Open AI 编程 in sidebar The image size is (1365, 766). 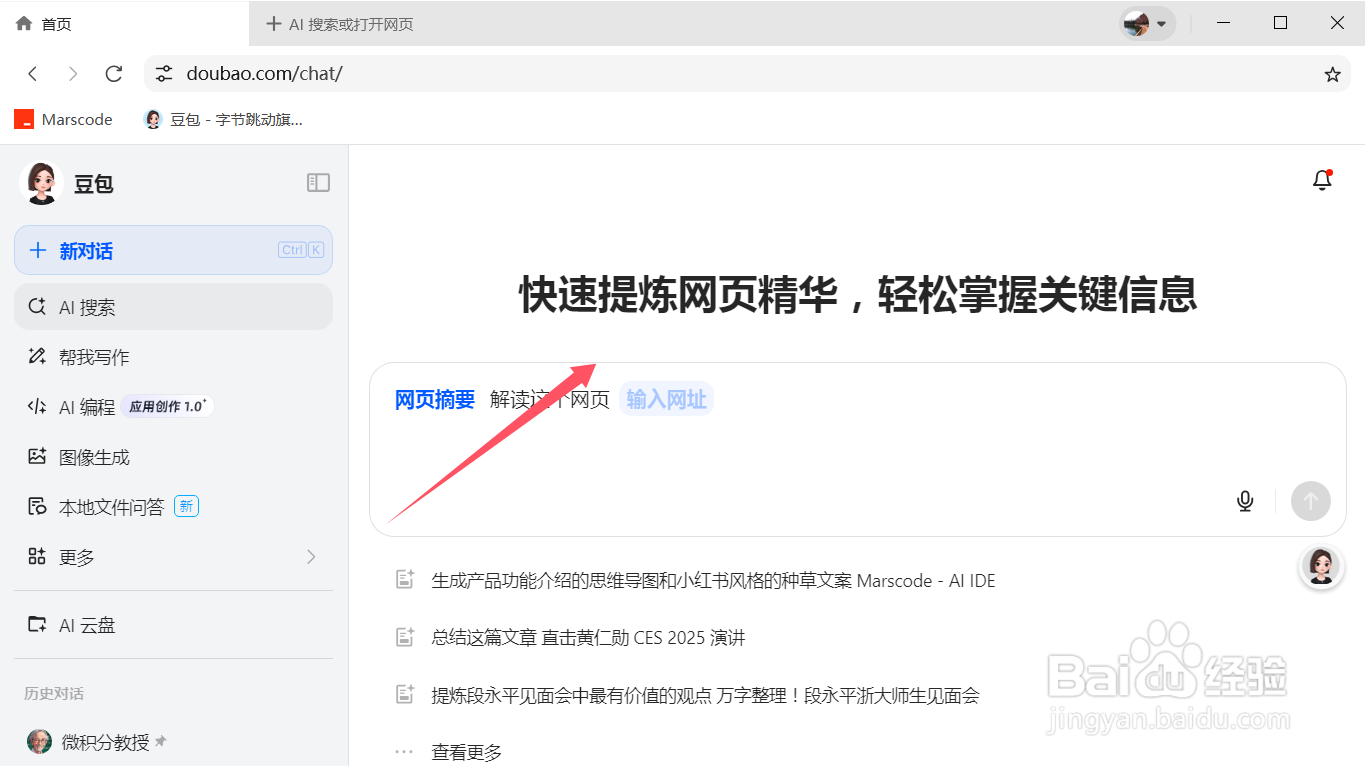(x=173, y=407)
